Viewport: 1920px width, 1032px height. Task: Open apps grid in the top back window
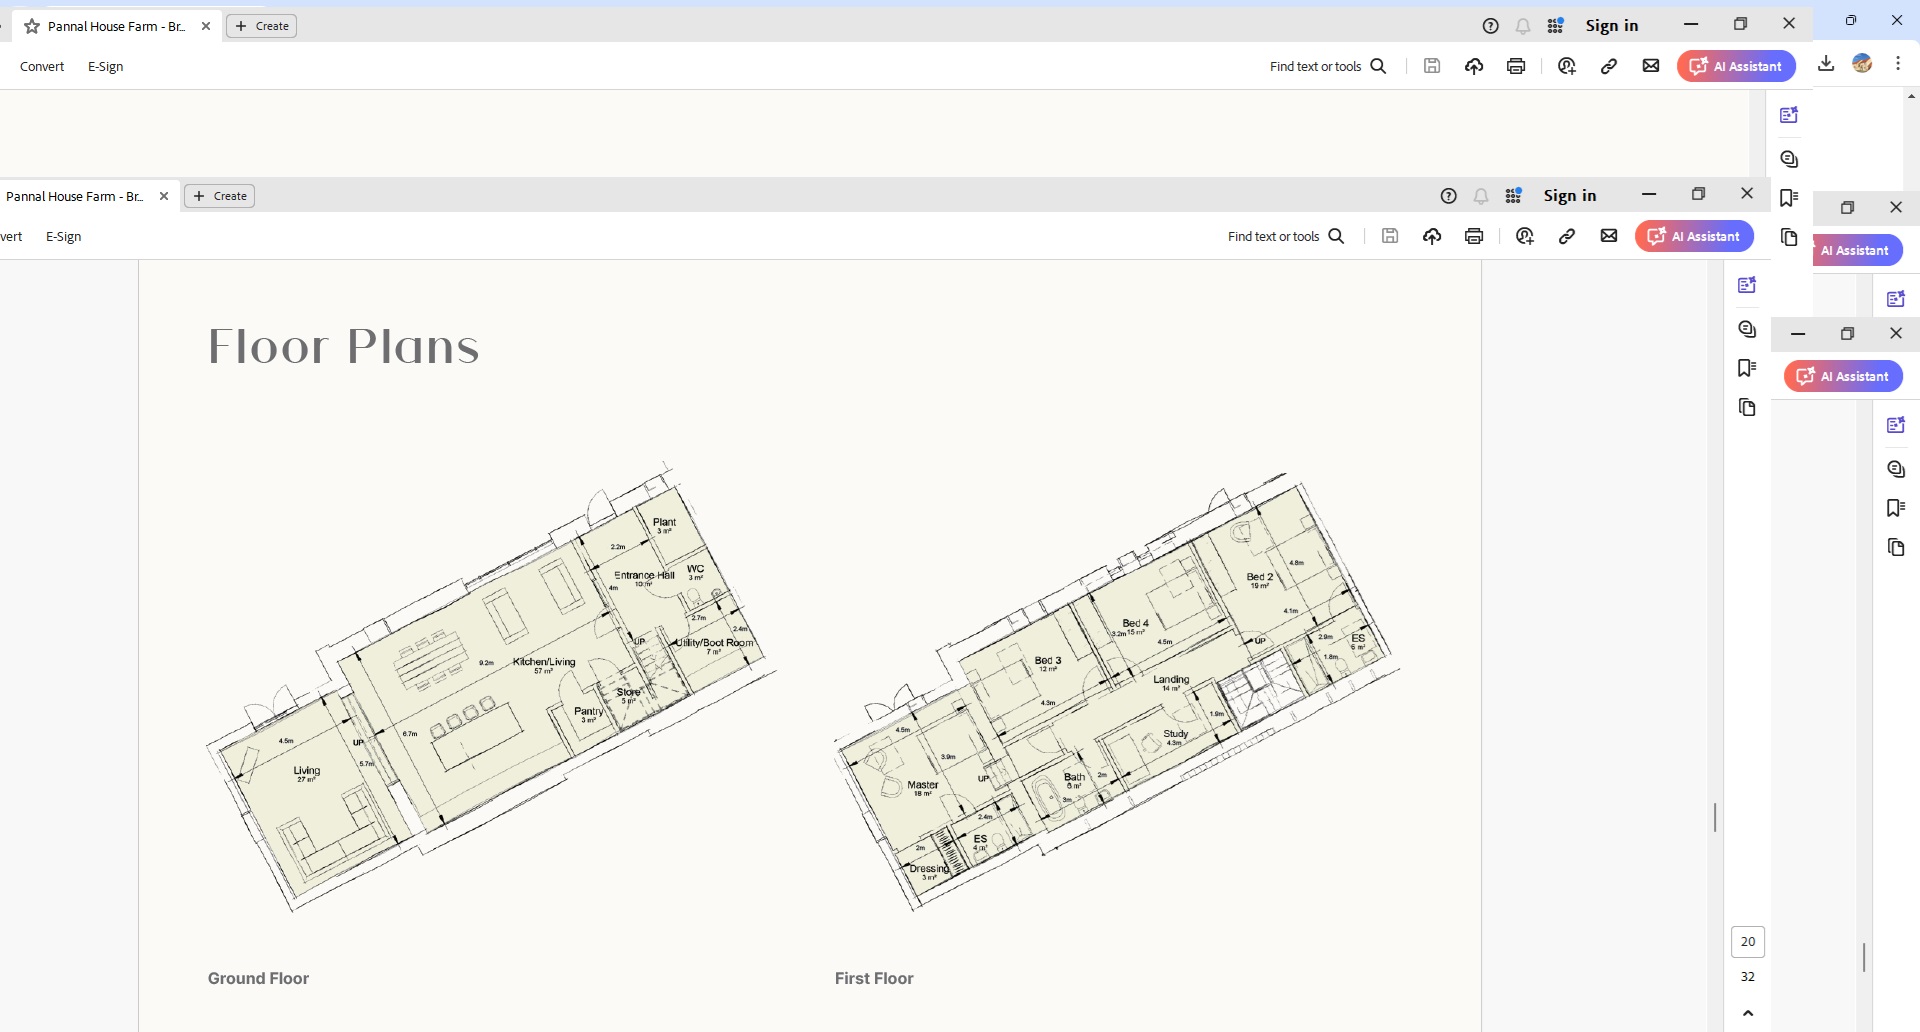point(1555,25)
